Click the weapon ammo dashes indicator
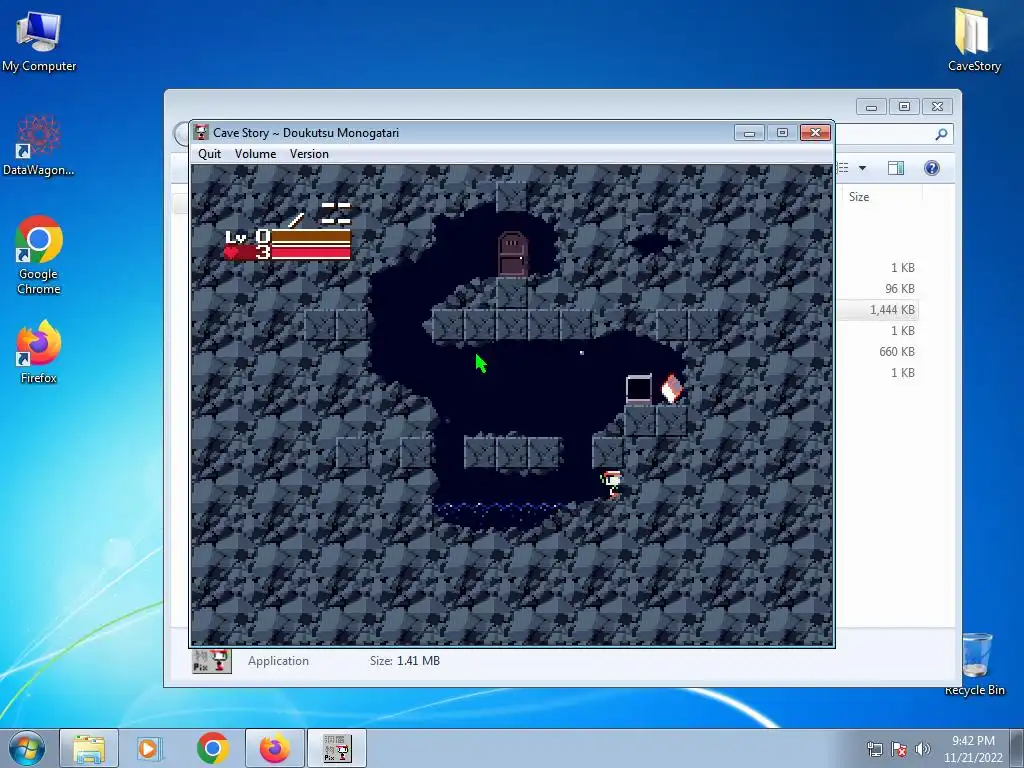 336,214
